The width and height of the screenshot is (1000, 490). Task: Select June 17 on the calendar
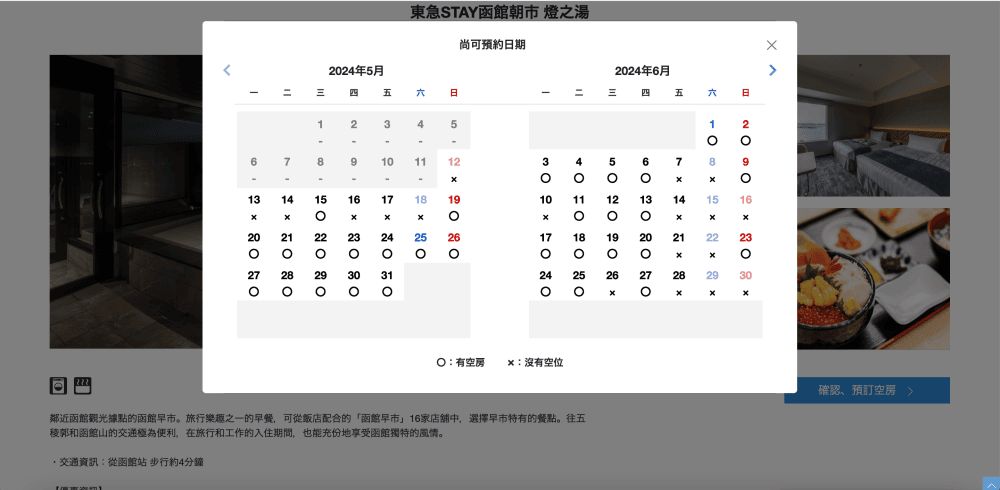click(x=545, y=245)
